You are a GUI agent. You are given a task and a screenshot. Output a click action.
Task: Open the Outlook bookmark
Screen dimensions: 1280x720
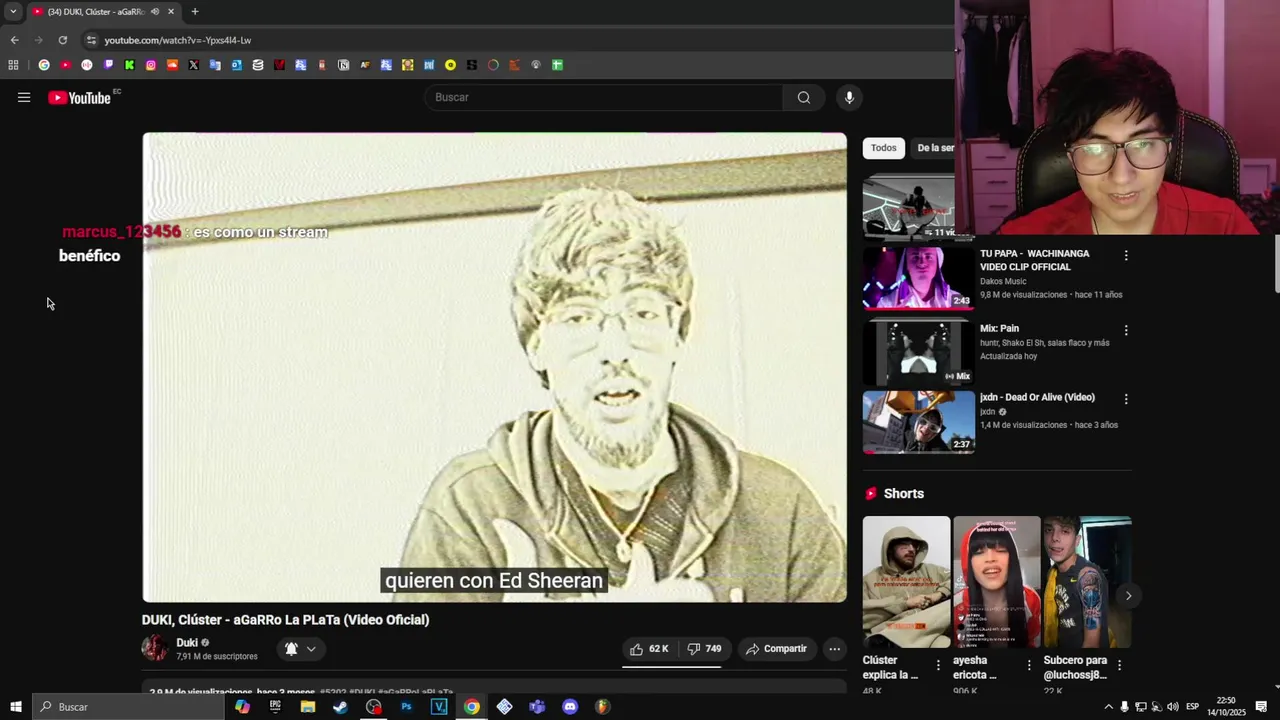[x=236, y=65]
